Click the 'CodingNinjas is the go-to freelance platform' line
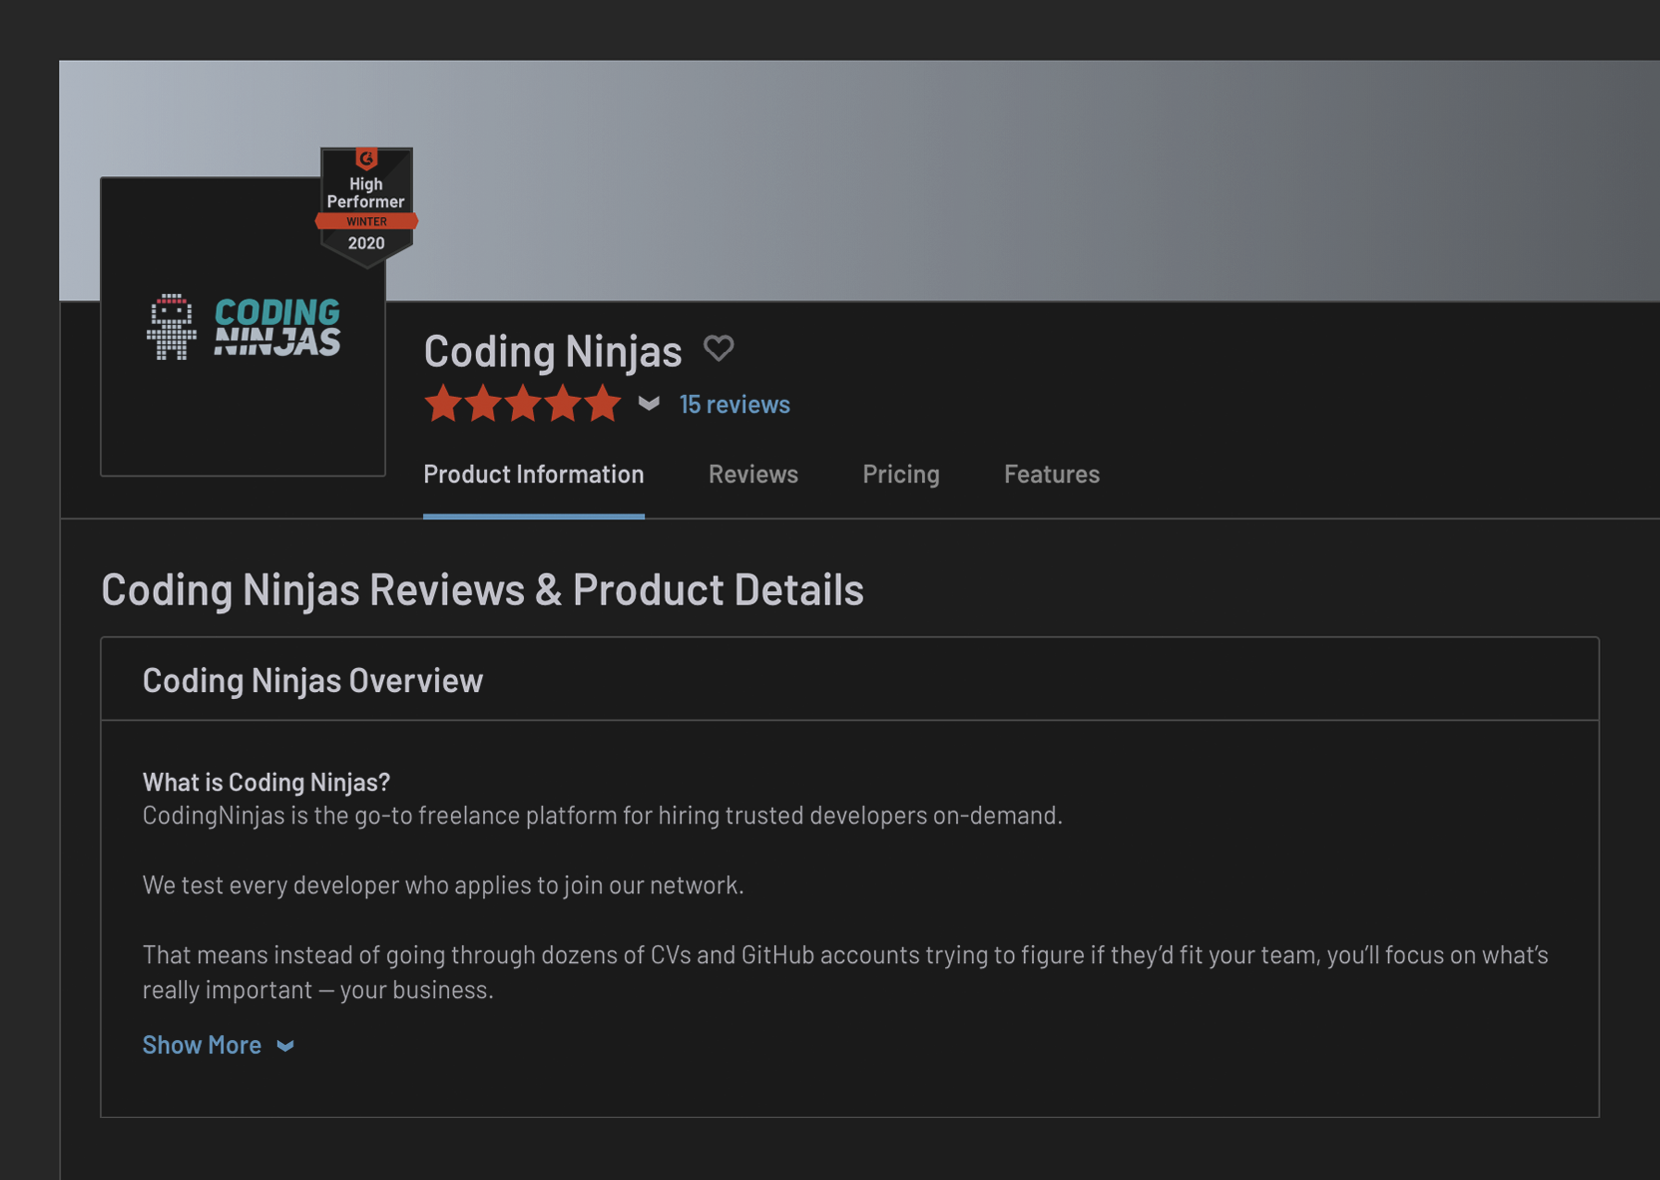 click(602, 816)
